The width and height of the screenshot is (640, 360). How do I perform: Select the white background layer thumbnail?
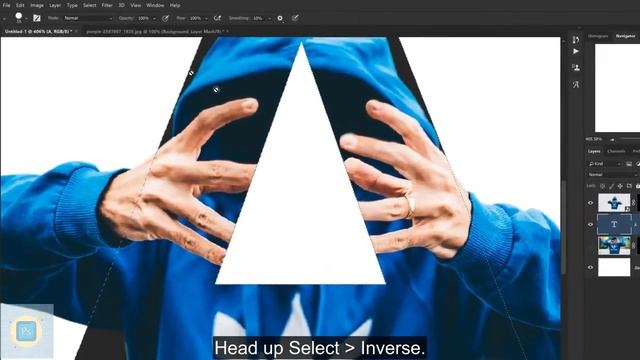[614, 267]
